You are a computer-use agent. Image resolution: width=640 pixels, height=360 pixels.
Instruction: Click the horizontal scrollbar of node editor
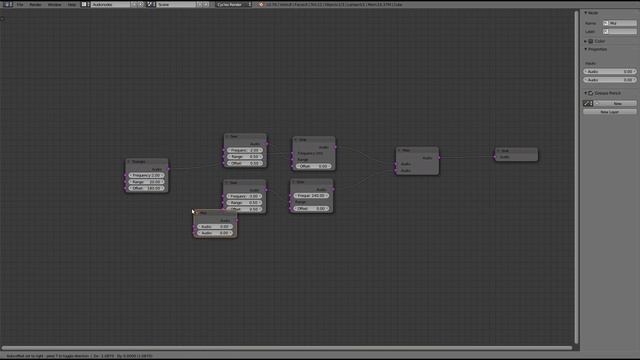[x=287, y=348]
